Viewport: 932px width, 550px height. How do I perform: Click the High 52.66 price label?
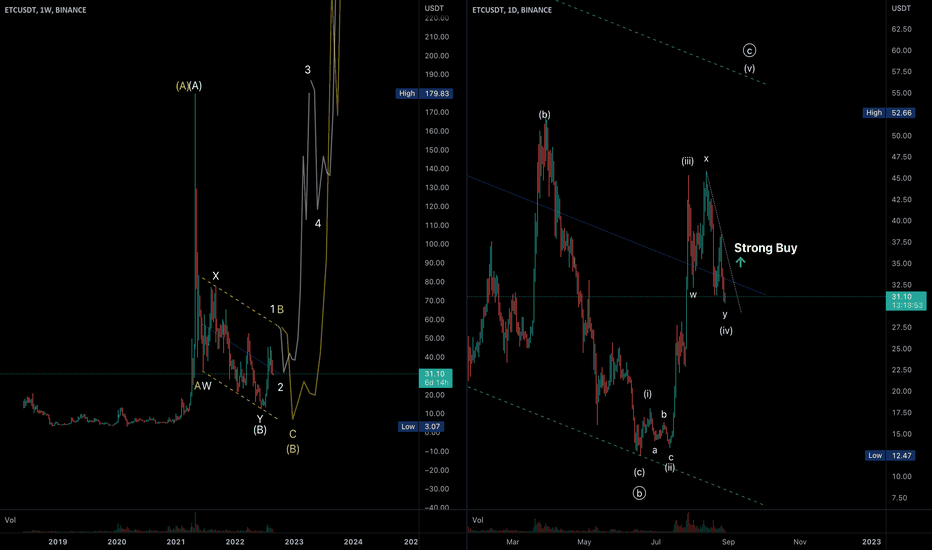click(889, 112)
